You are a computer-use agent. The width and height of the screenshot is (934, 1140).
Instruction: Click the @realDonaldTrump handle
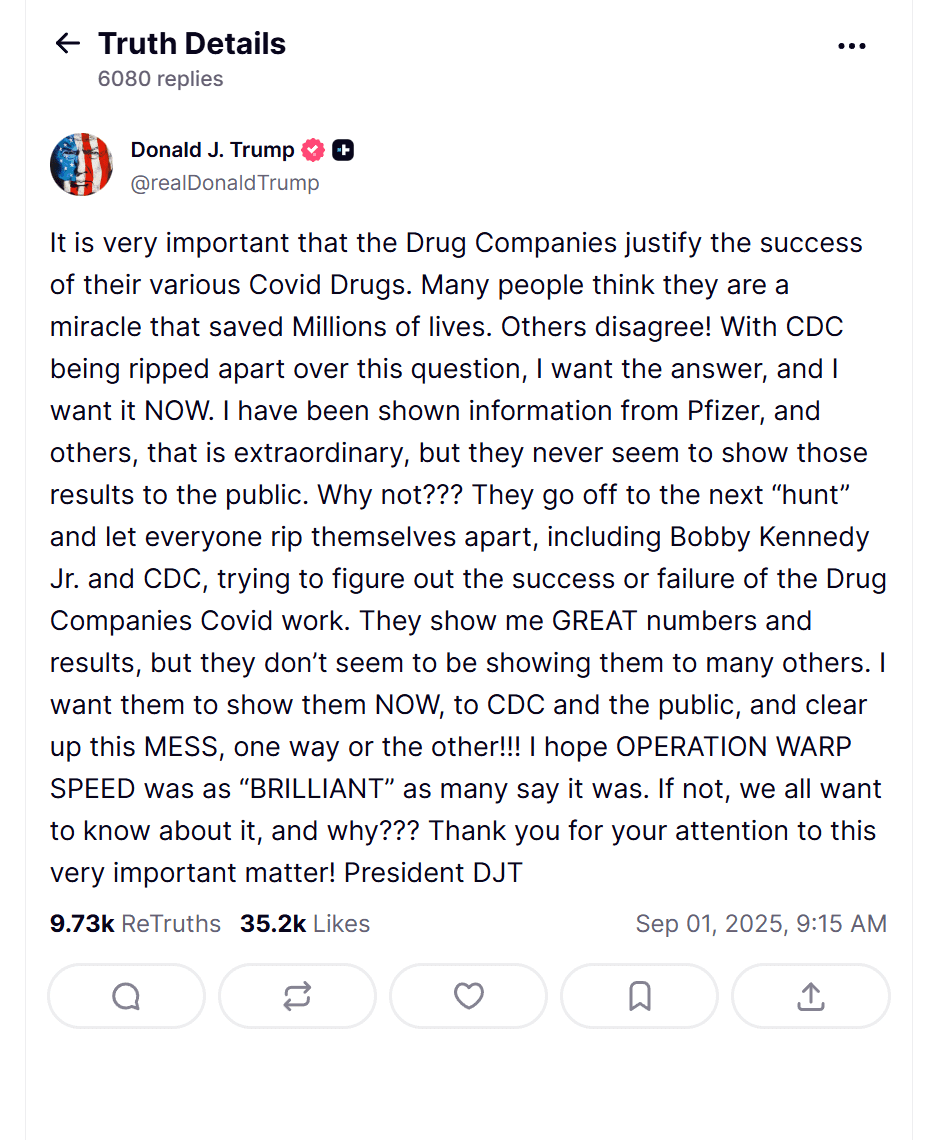[x=225, y=182]
